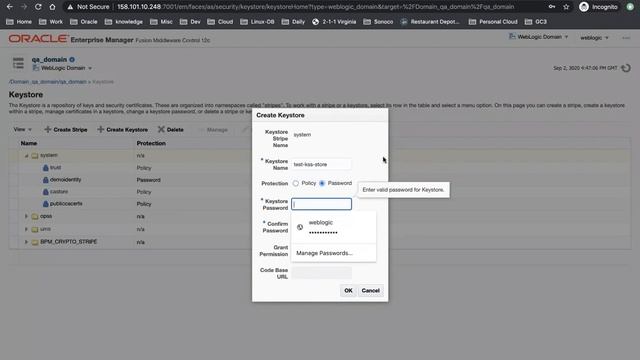Click the Delete toolbar button
The height and width of the screenshot is (360, 640).
[x=171, y=129]
